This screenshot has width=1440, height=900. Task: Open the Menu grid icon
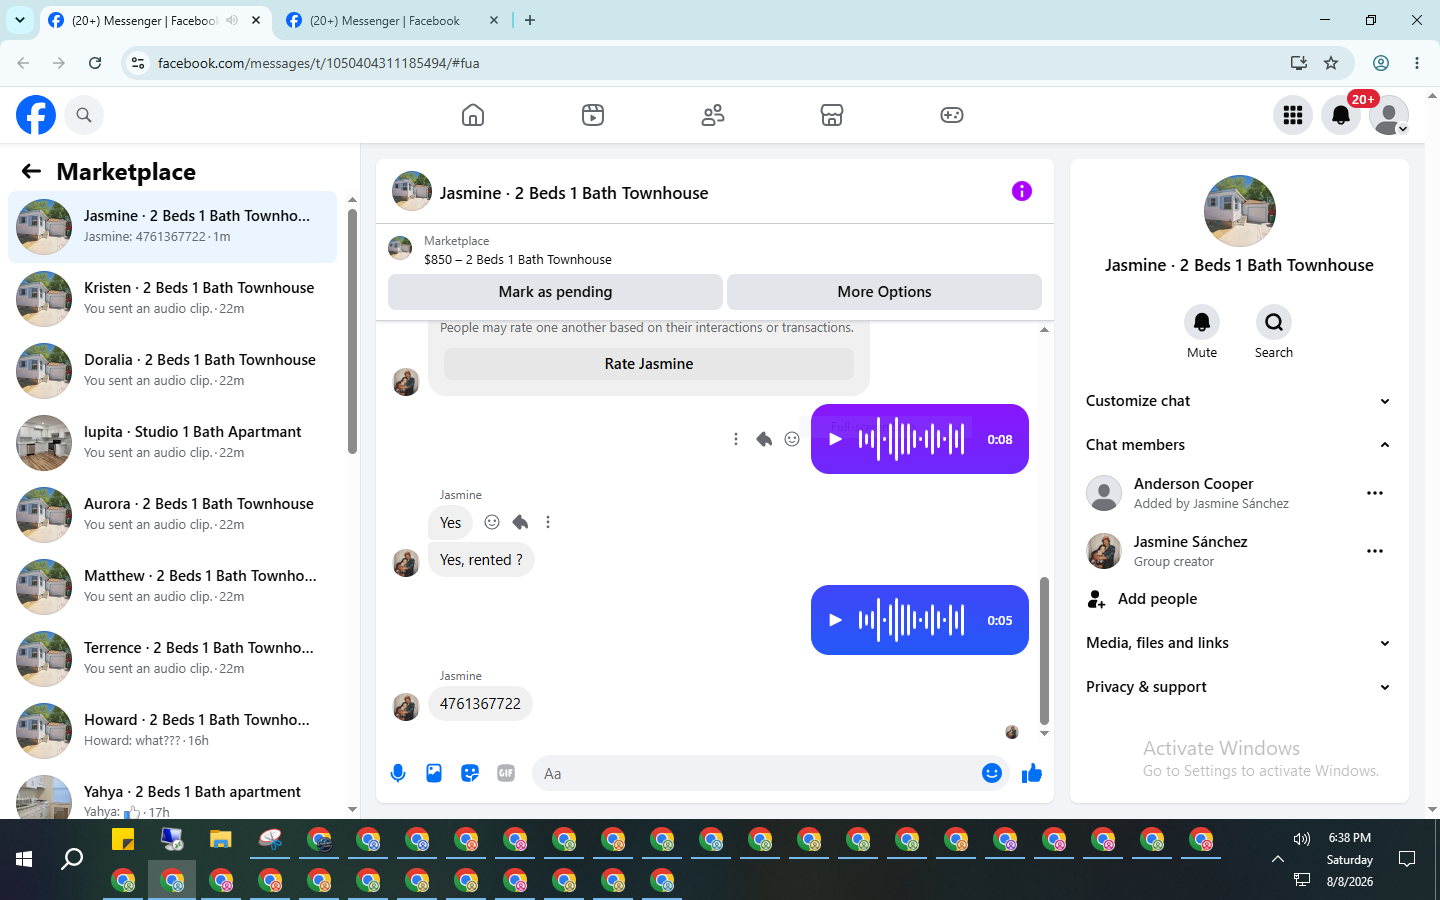(1293, 115)
